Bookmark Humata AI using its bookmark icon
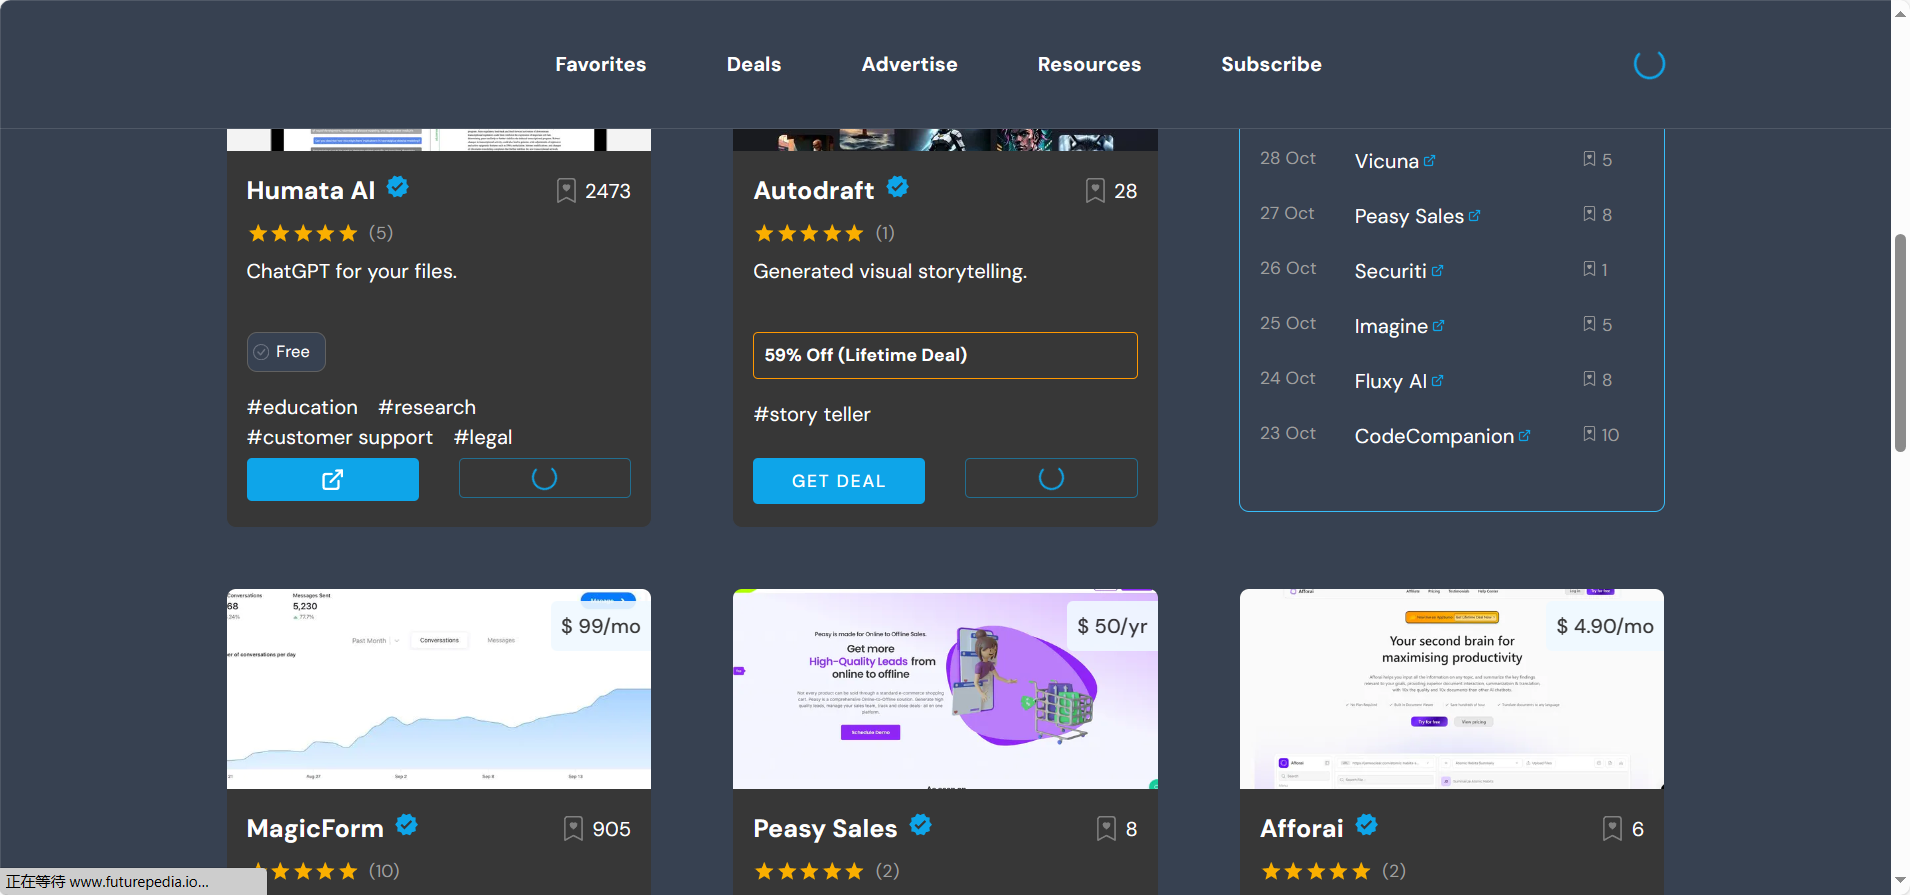 pyautogui.click(x=566, y=191)
